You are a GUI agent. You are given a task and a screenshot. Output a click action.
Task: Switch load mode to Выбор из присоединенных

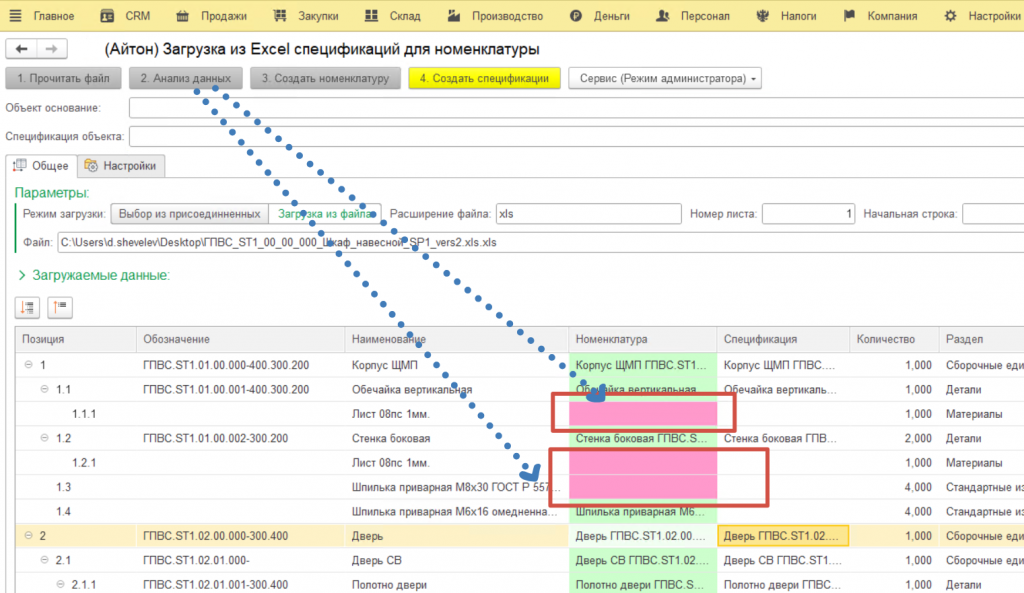[189, 213]
